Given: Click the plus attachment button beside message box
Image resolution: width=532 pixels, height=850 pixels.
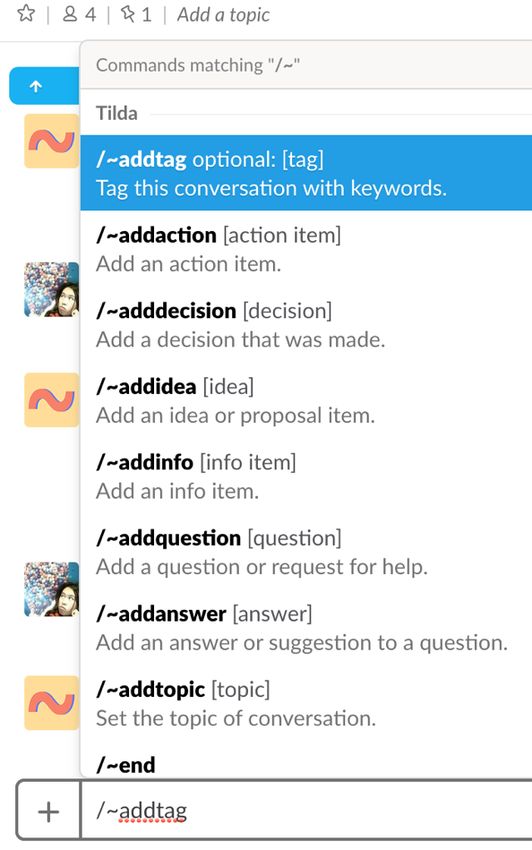Looking at the screenshot, I should point(48,812).
